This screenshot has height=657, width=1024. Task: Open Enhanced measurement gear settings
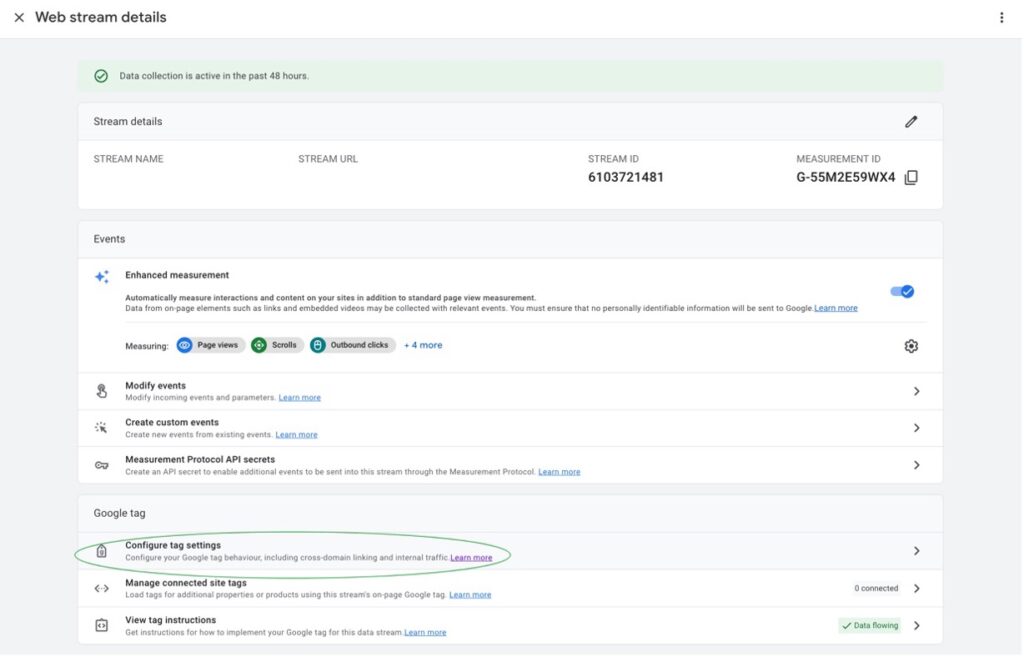[x=910, y=346]
